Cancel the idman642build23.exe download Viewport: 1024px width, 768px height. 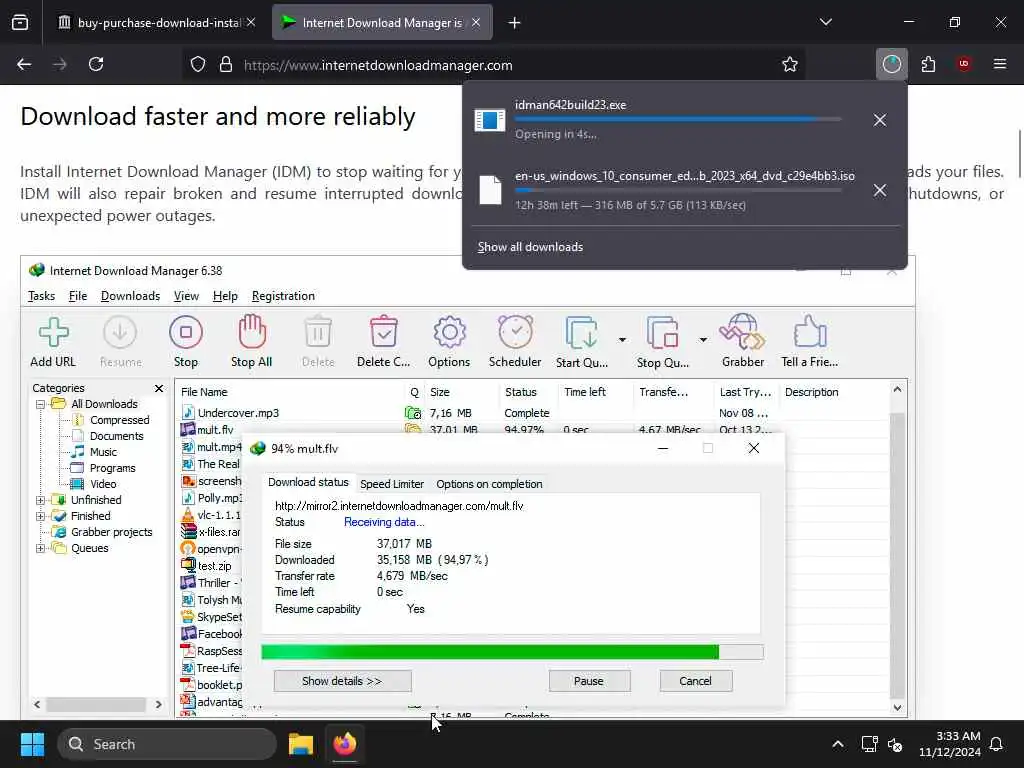point(880,120)
